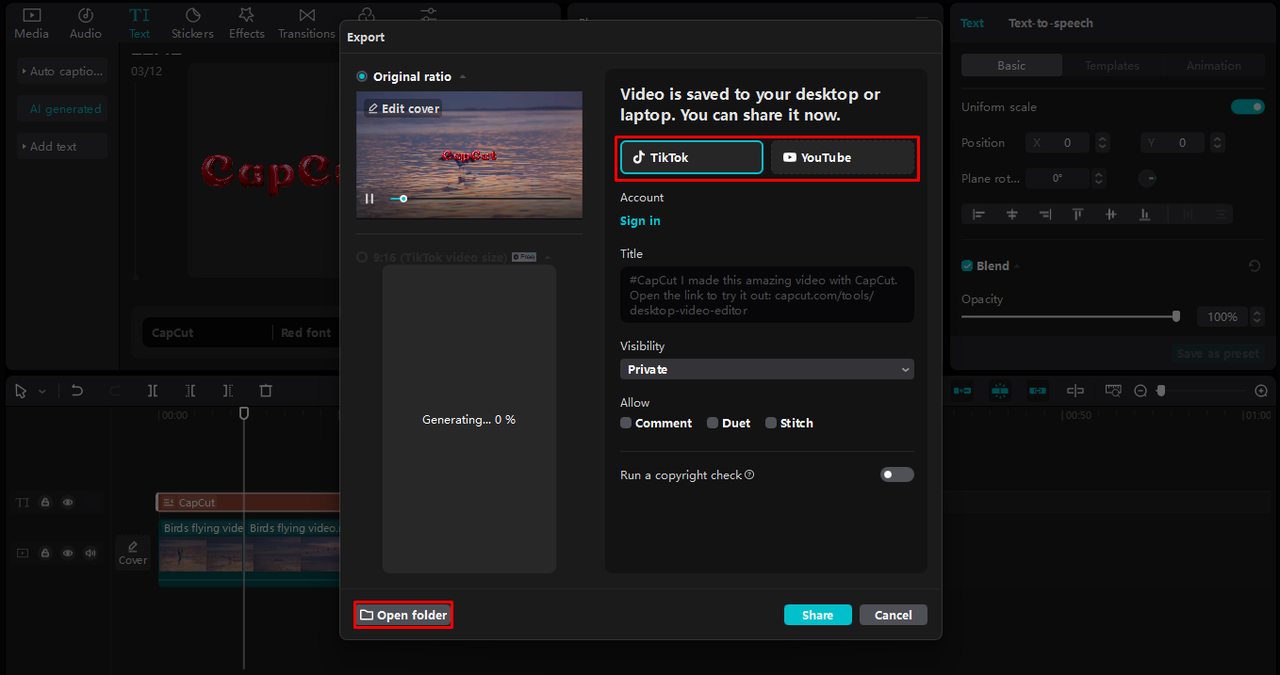Viewport: 1280px width, 675px height.
Task: Click the Sign in link
Action: coord(640,221)
